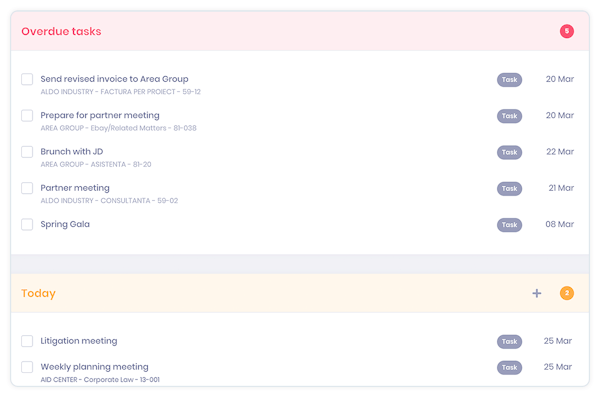Check off Send revised invoice to Area Group
Image resolution: width=600 pixels, height=397 pixels.
coord(27,79)
